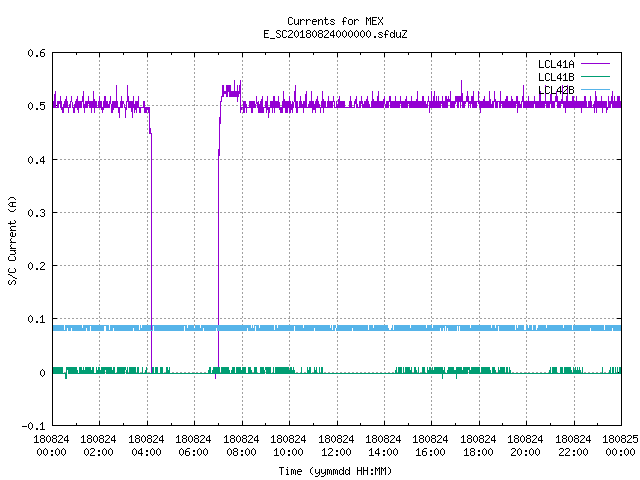Click the purple LCL41A legend line sample

point(595,64)
